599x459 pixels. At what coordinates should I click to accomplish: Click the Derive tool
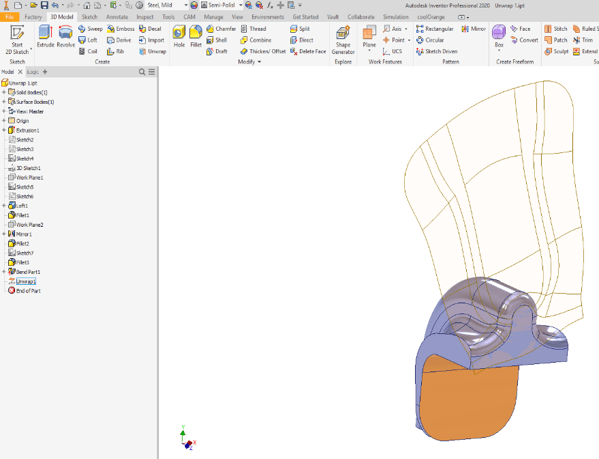119,40
